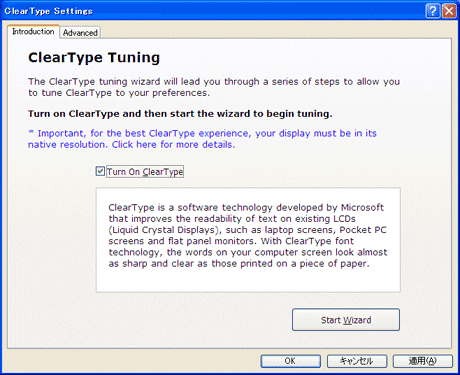This screenshot has width=460, height=375.
Task: Click the 'The ClearType tuning wizard will lead' paragraph
Action: click(214, 87)
